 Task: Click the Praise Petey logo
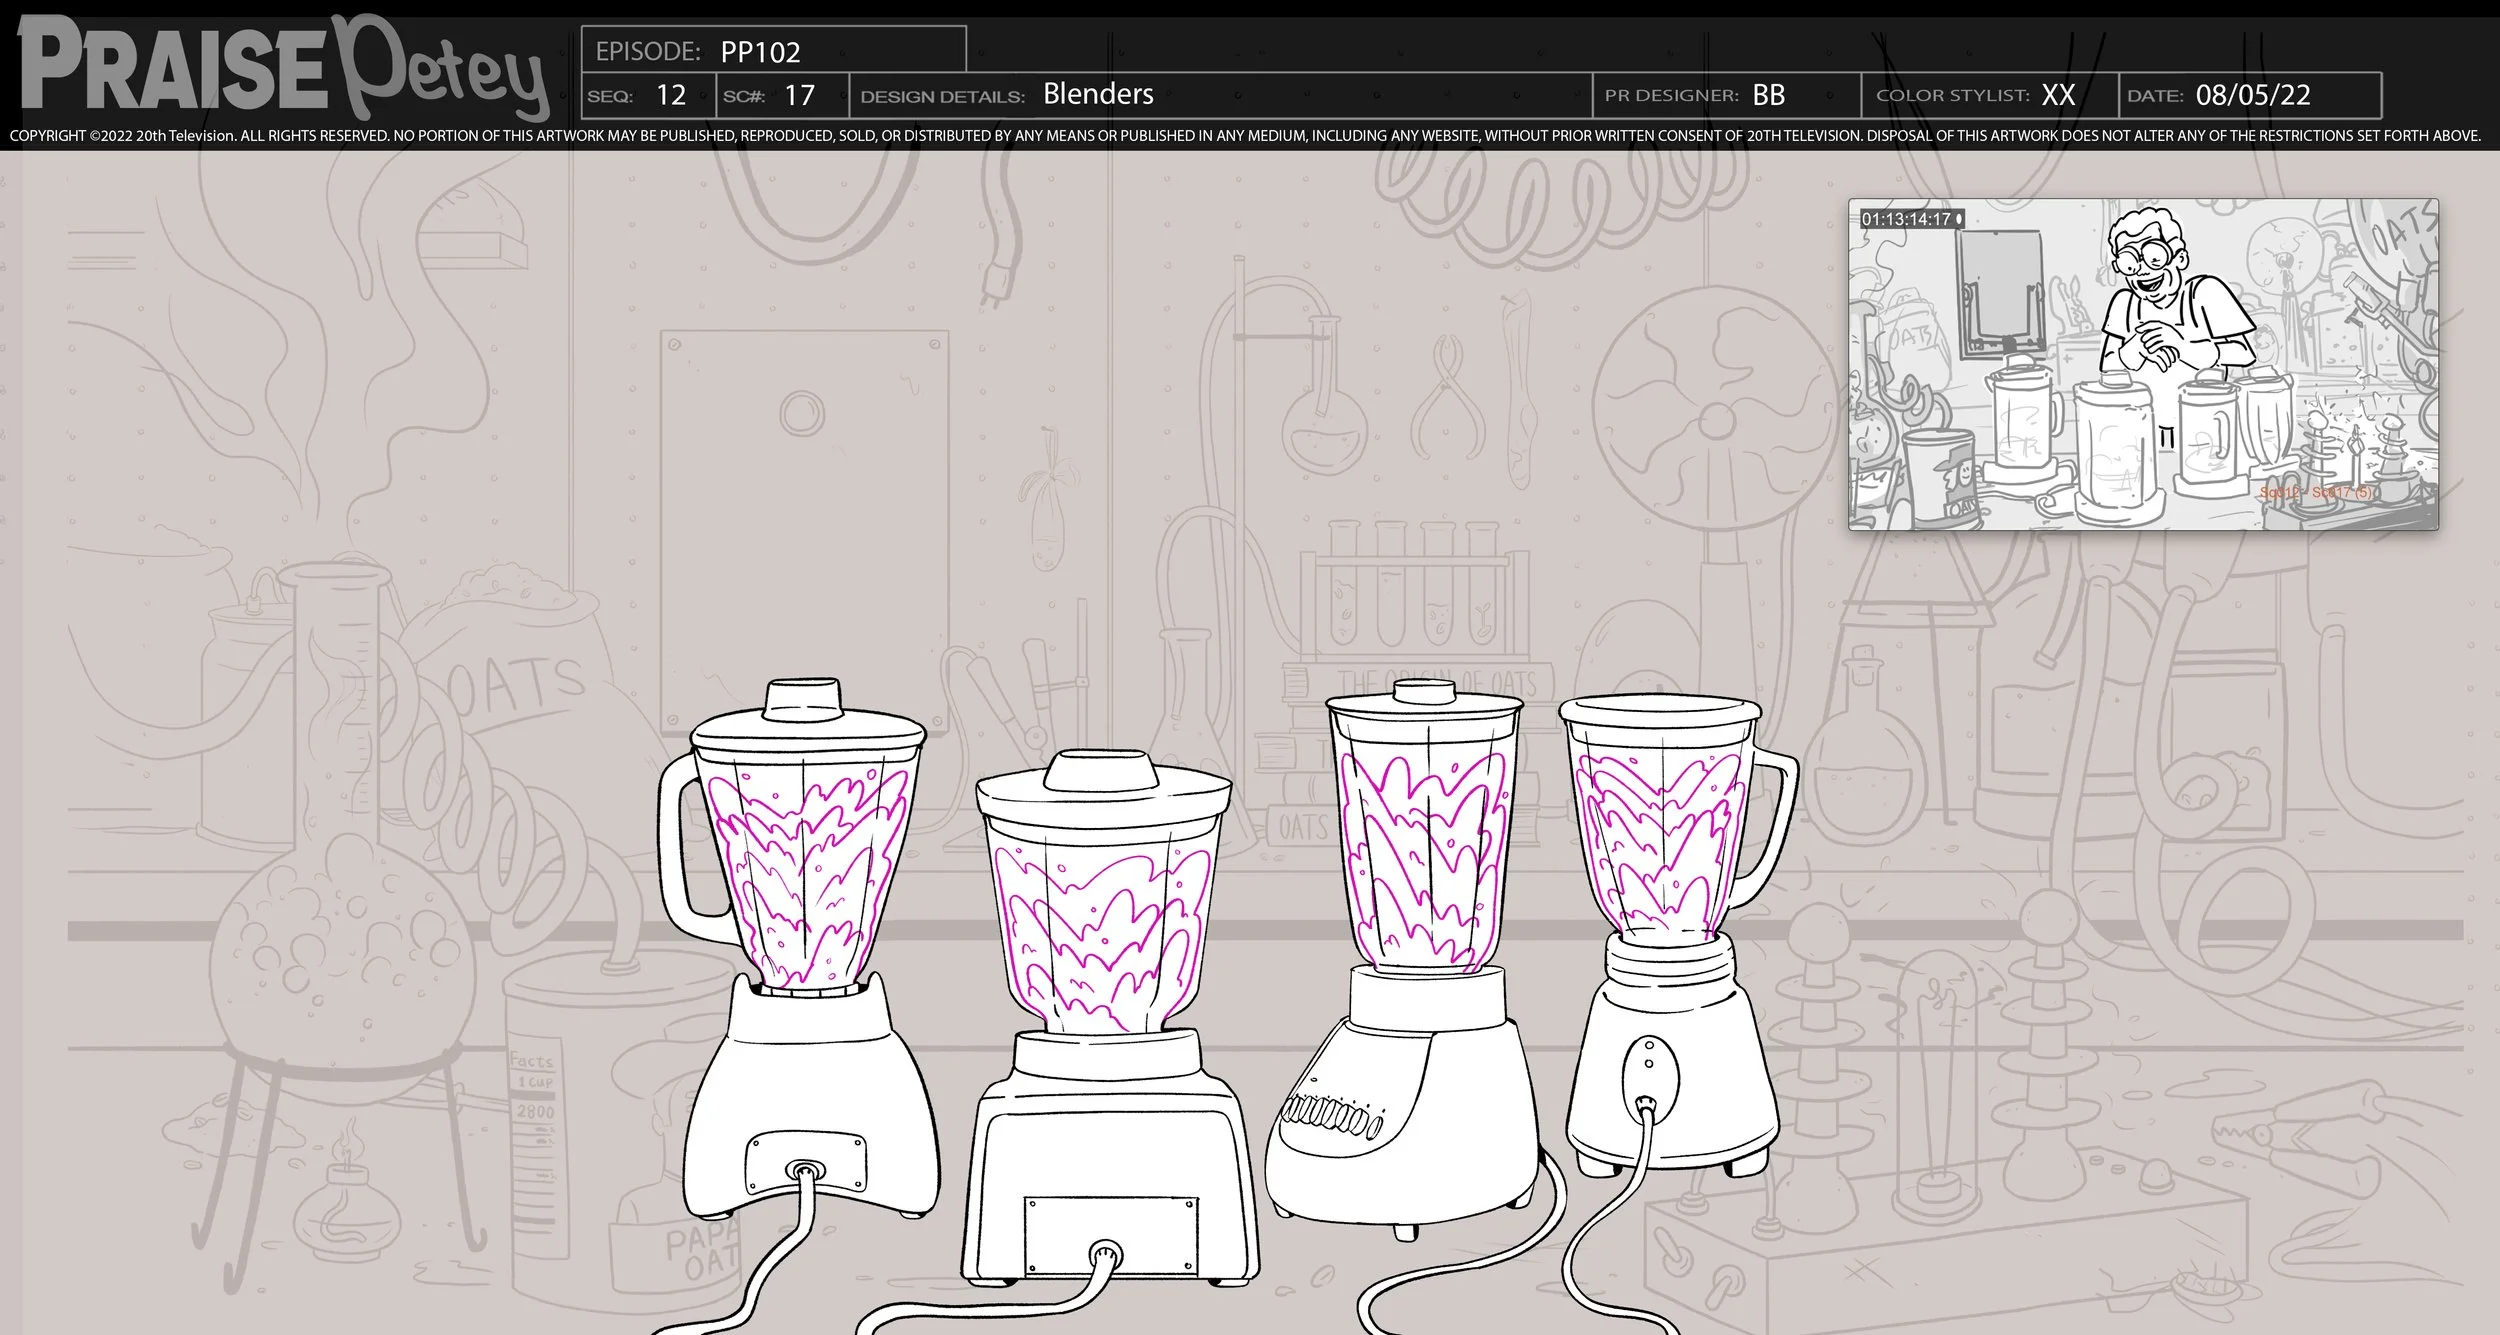point(283,68)
